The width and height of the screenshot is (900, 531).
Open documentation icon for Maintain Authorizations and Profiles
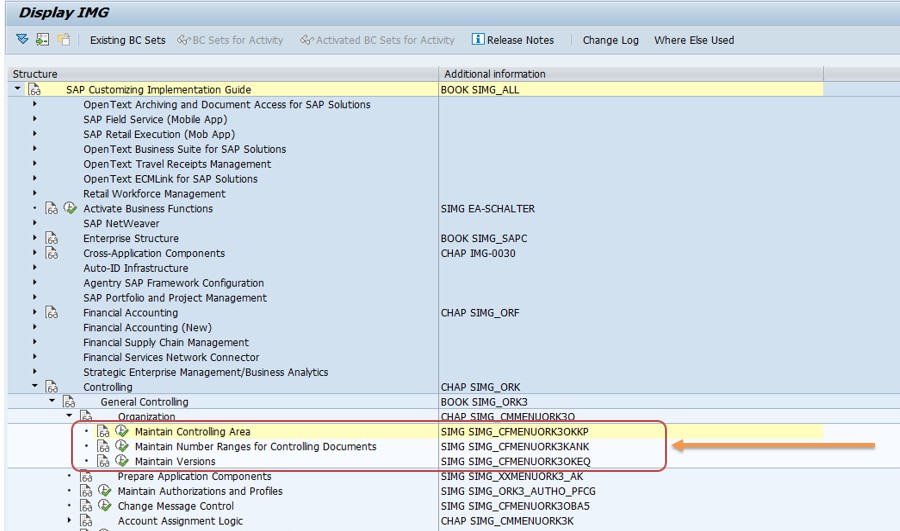(x=86, y=491)
